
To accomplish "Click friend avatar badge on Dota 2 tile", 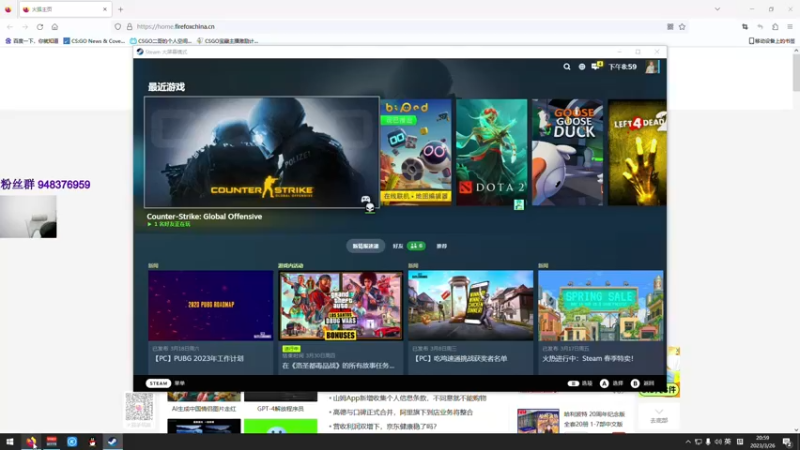I will 519,205.
